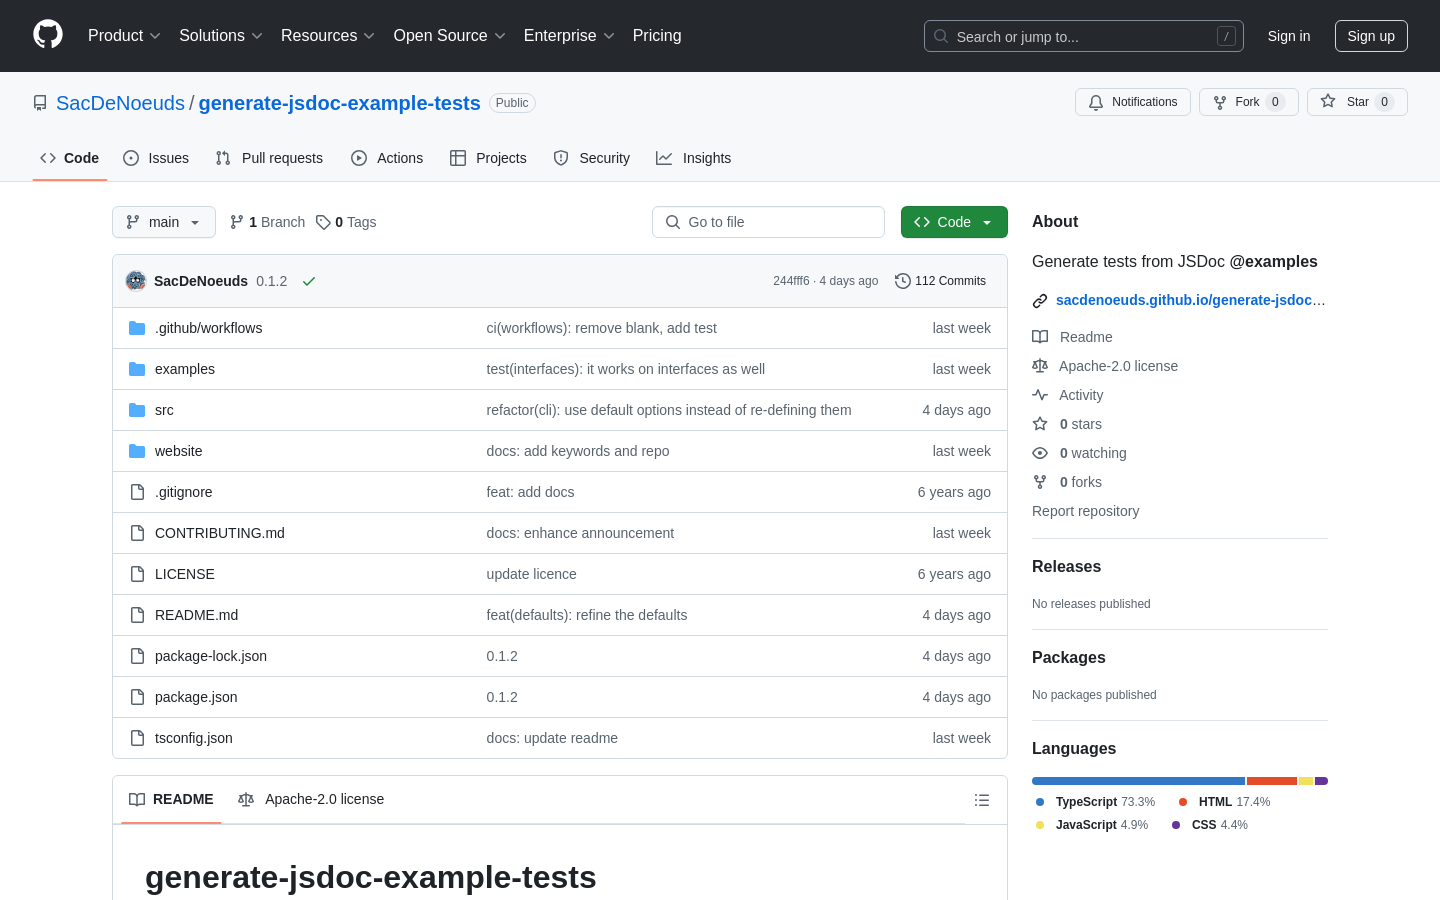
Task: Click the Notifications bell button
Action: [1133, 102]
